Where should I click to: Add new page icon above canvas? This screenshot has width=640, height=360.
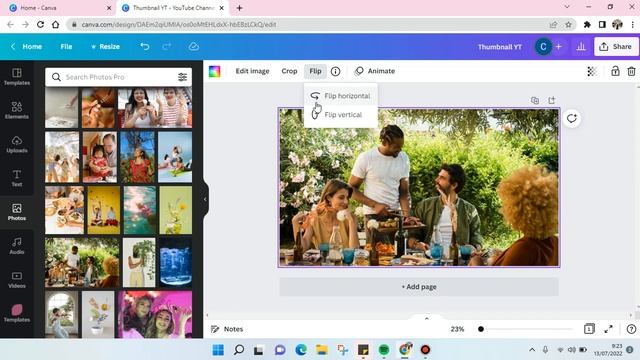[551, 100]
